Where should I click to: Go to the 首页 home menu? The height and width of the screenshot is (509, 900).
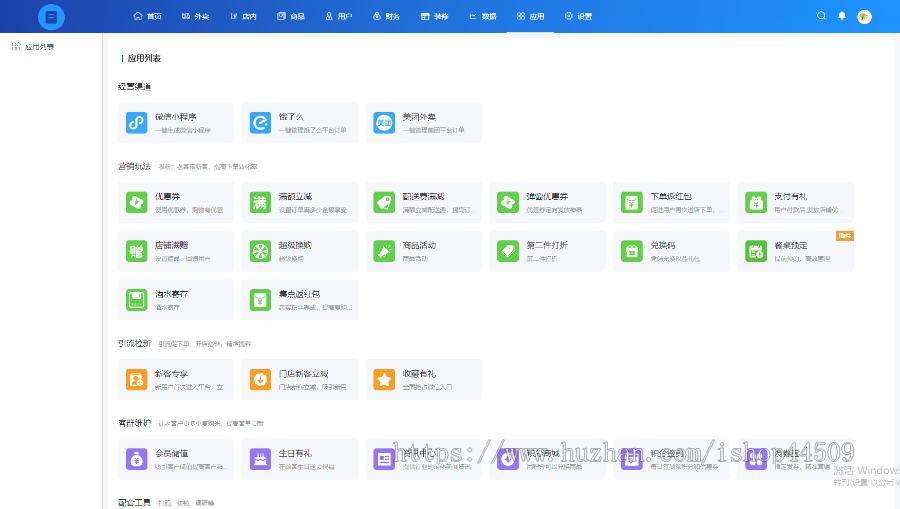(x=148, y=17)
